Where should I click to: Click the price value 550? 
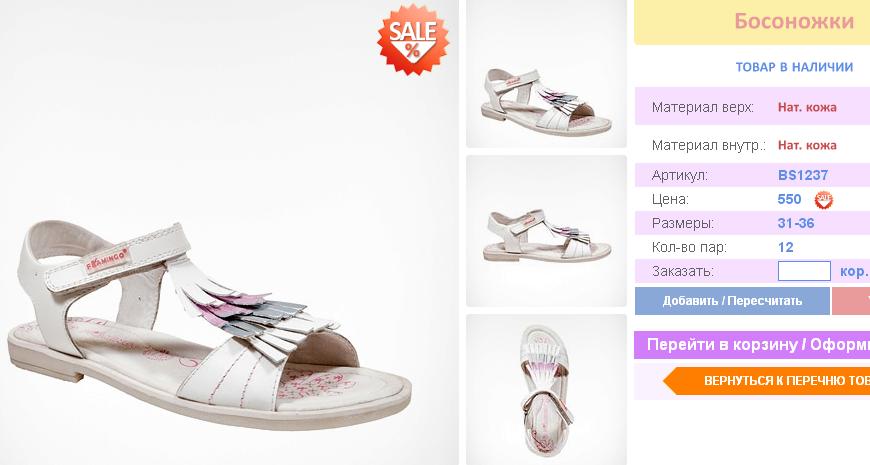pos(789,199)
